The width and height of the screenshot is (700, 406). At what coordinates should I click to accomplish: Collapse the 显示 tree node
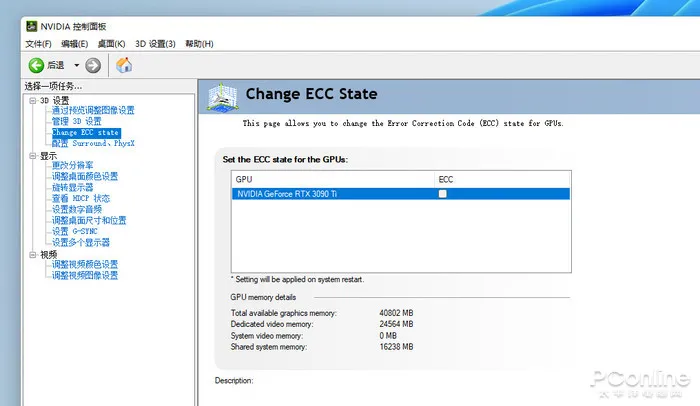[x=33, y=155]
